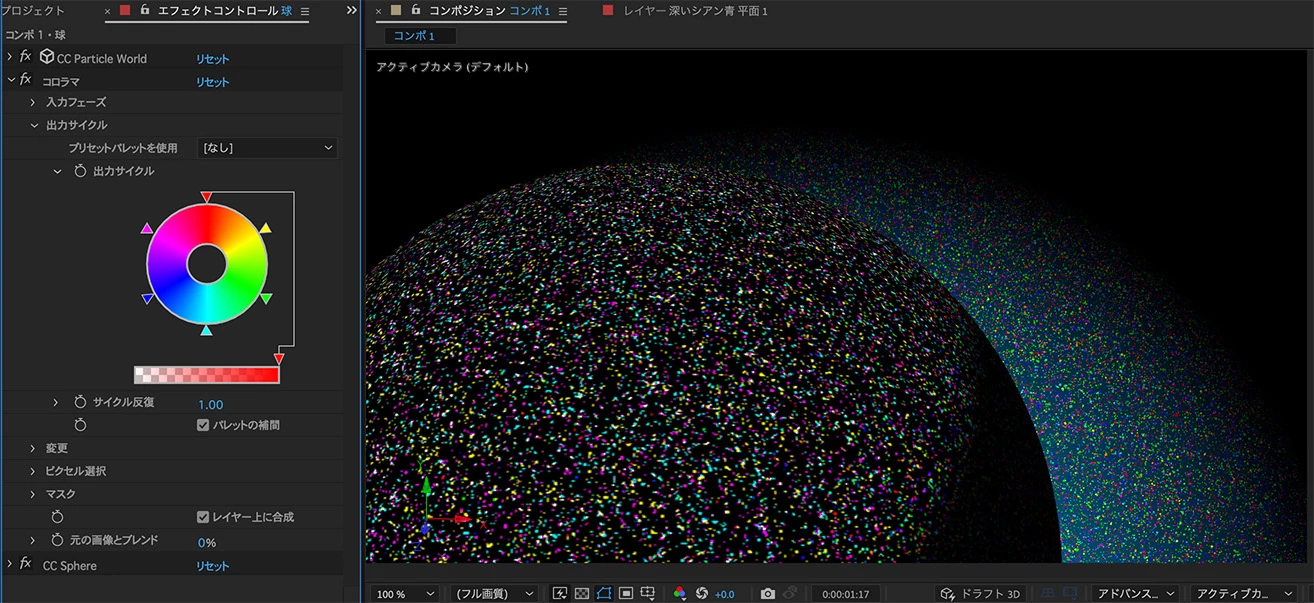Open grid and guide options
Viewport: 1314px width, 603px height.
(x=648, y=594)
